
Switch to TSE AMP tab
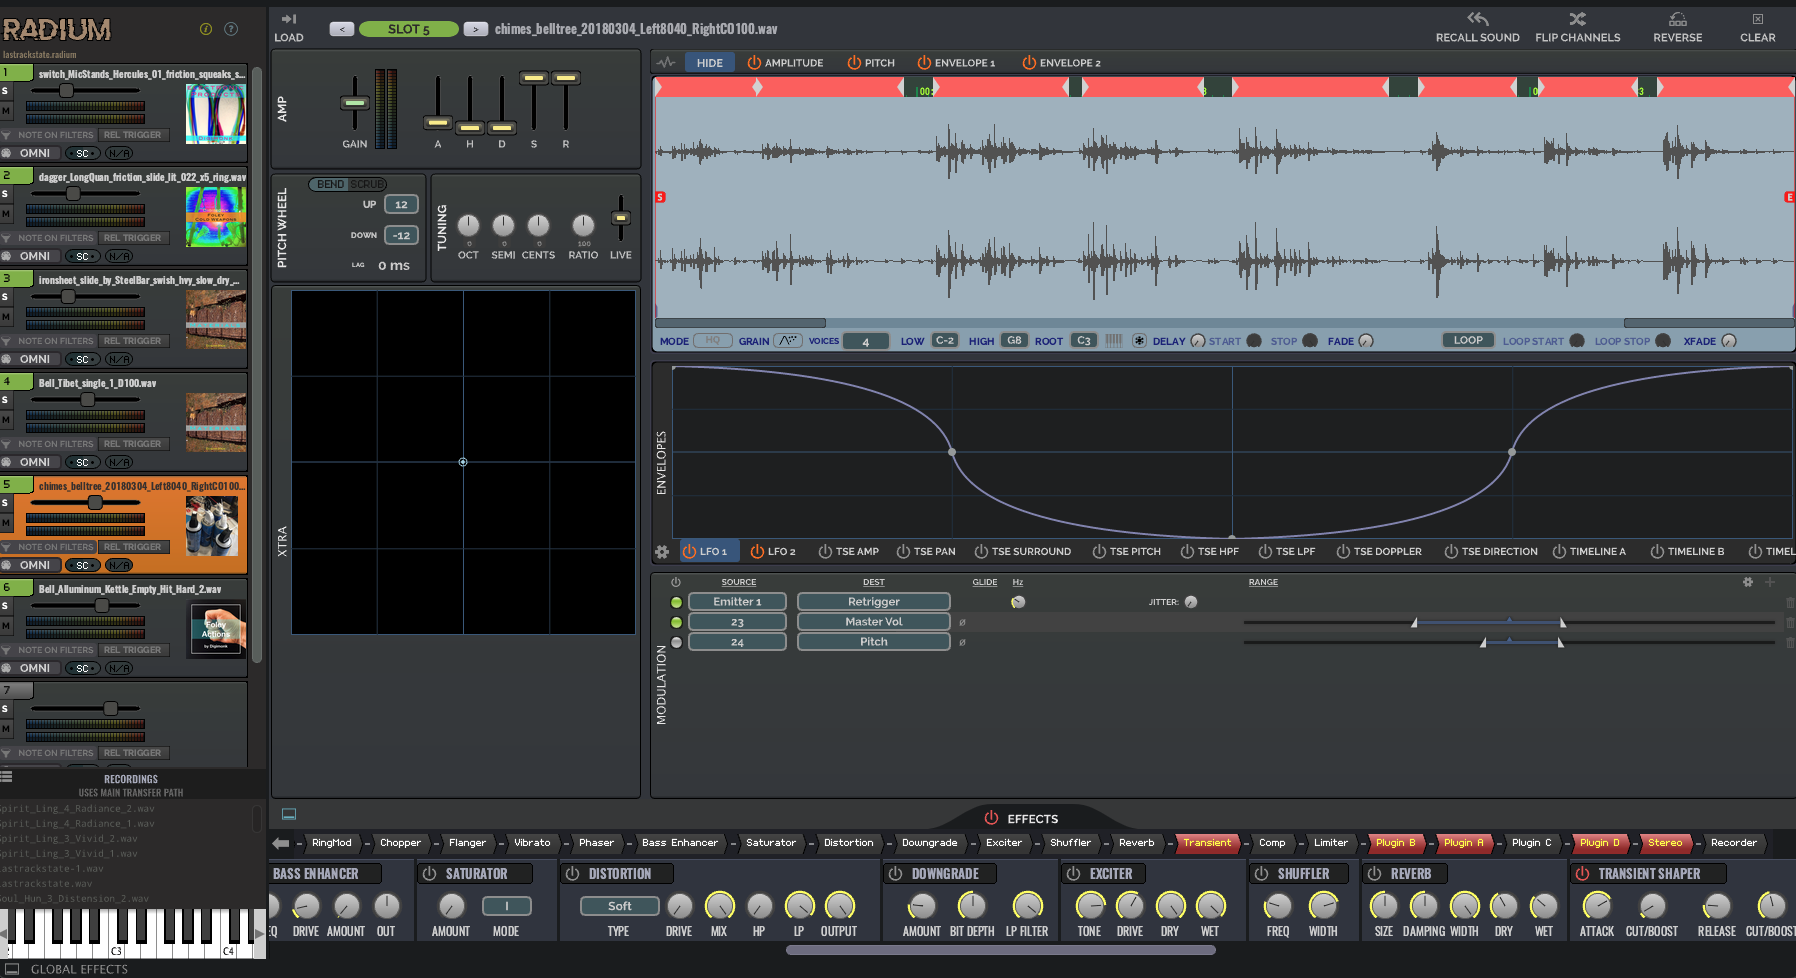pyautogui.click(x=848, y=552)
